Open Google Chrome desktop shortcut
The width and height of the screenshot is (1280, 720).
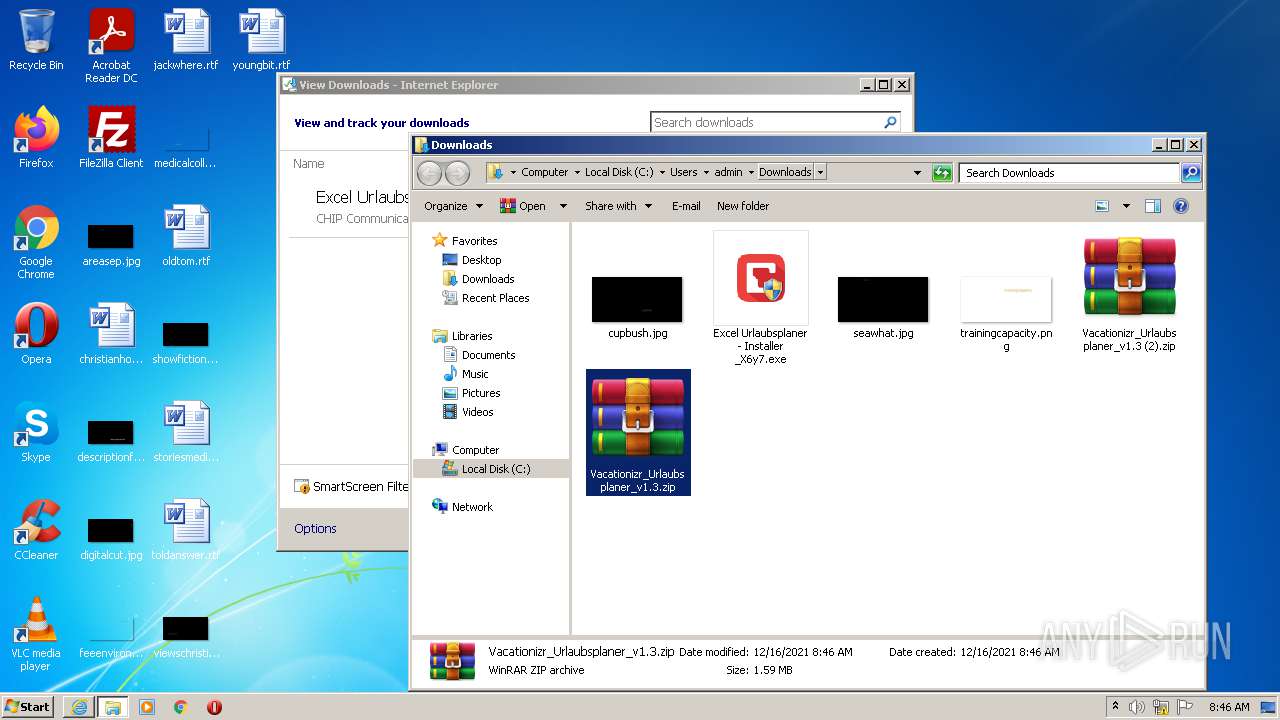click(36, 242)
